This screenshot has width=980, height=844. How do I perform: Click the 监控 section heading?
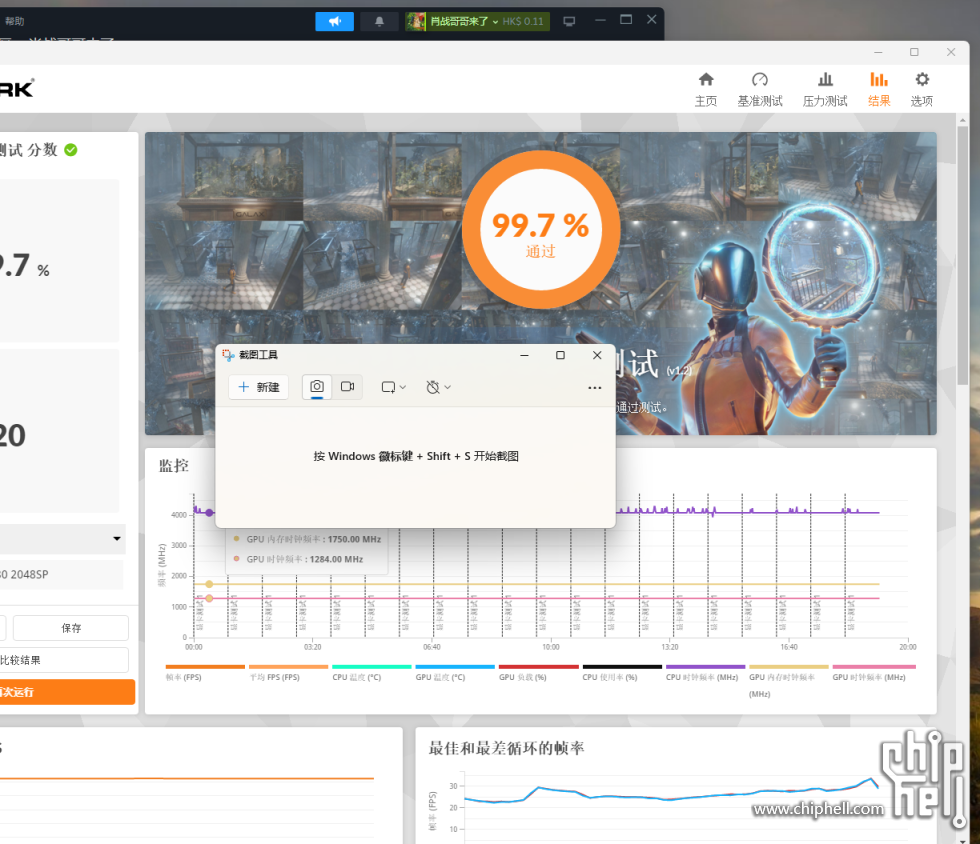point(174,466)
